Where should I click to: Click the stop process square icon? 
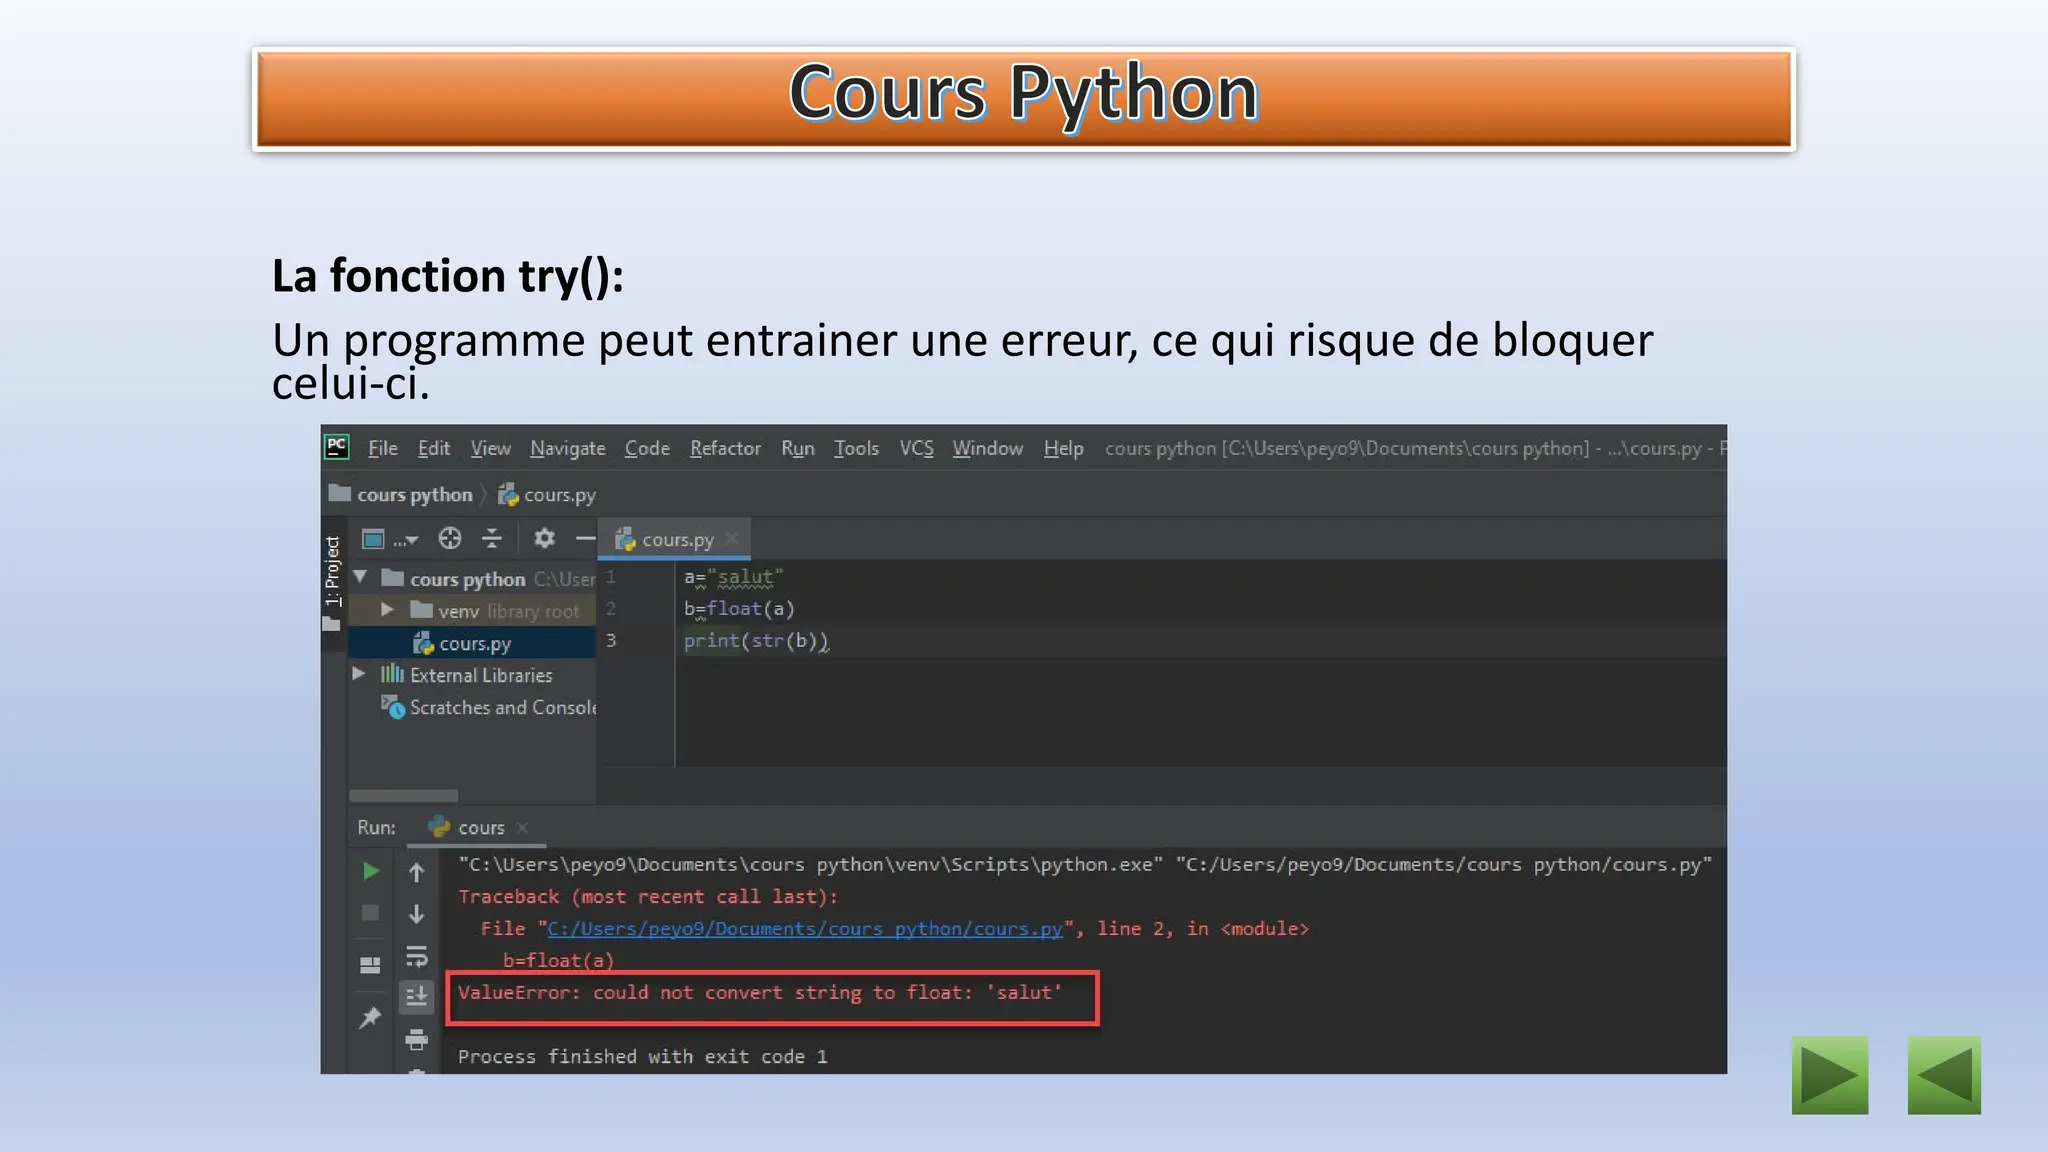pyautogui.click(x=370, y=913)
